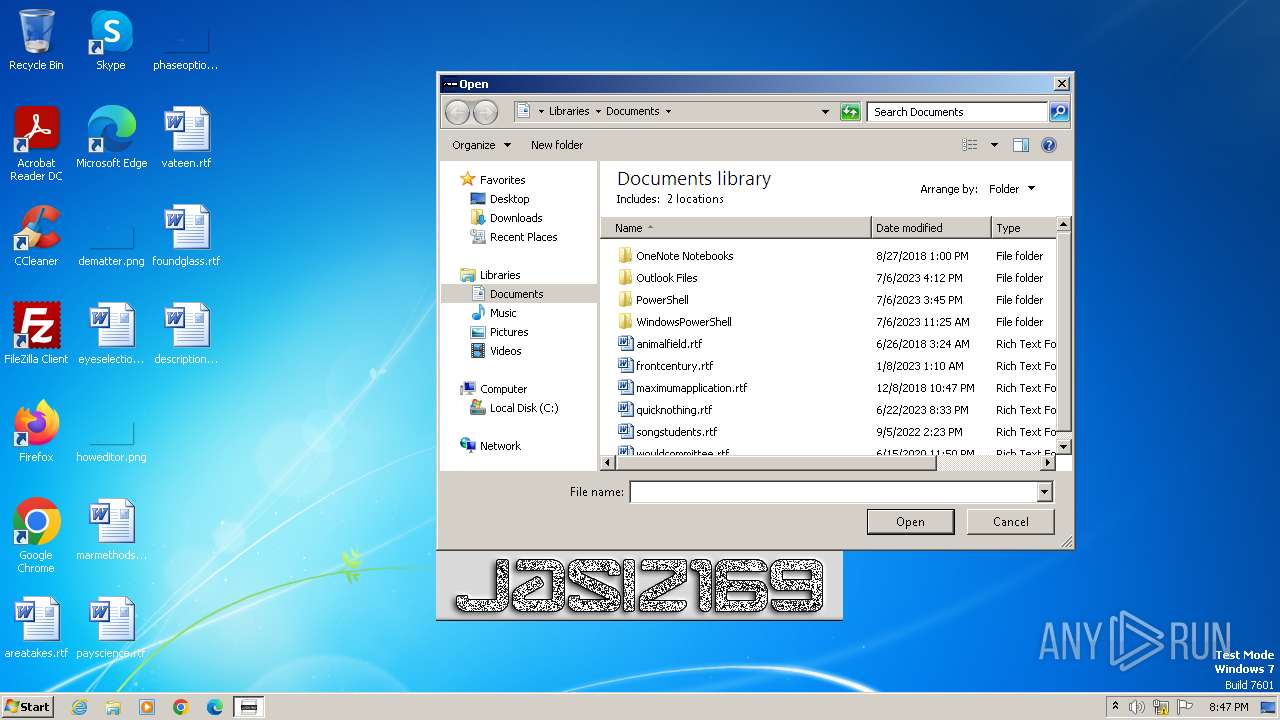Select foundglass.rtf file on the desktop
The width and height of the screenshot is (1280, 720).
point(186,236)
